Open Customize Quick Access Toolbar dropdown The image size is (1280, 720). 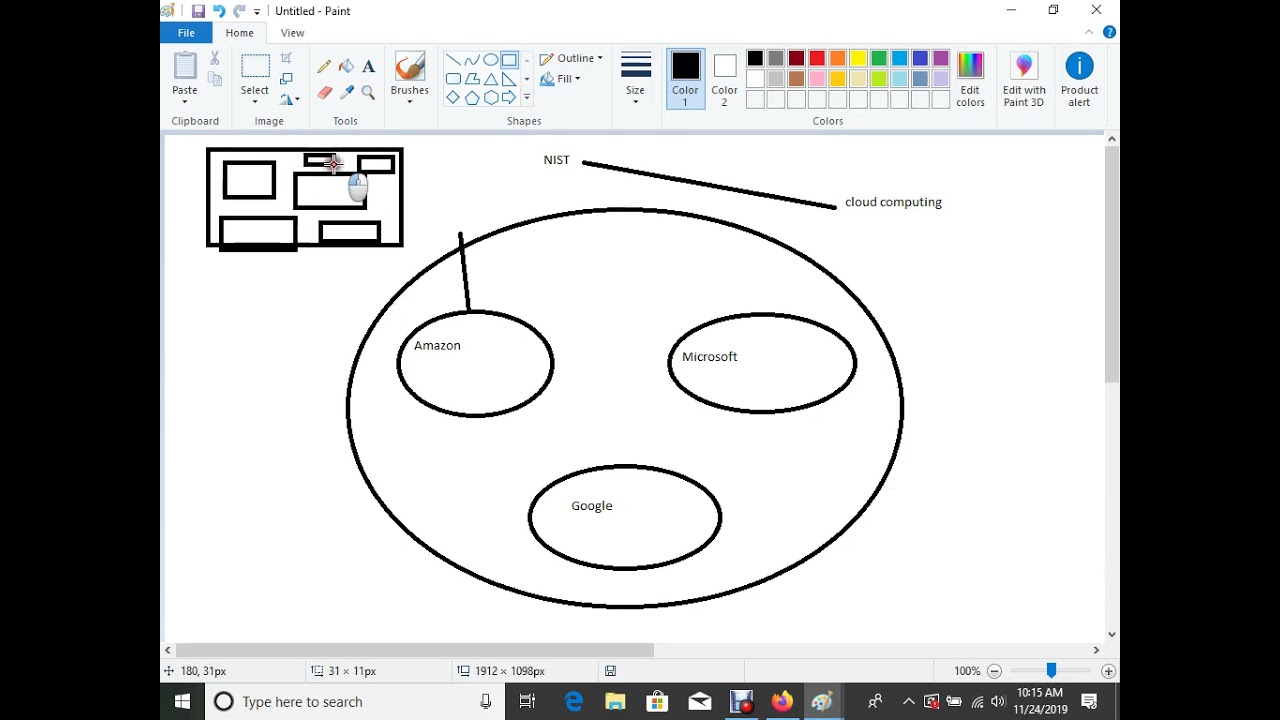coord(257,11)
